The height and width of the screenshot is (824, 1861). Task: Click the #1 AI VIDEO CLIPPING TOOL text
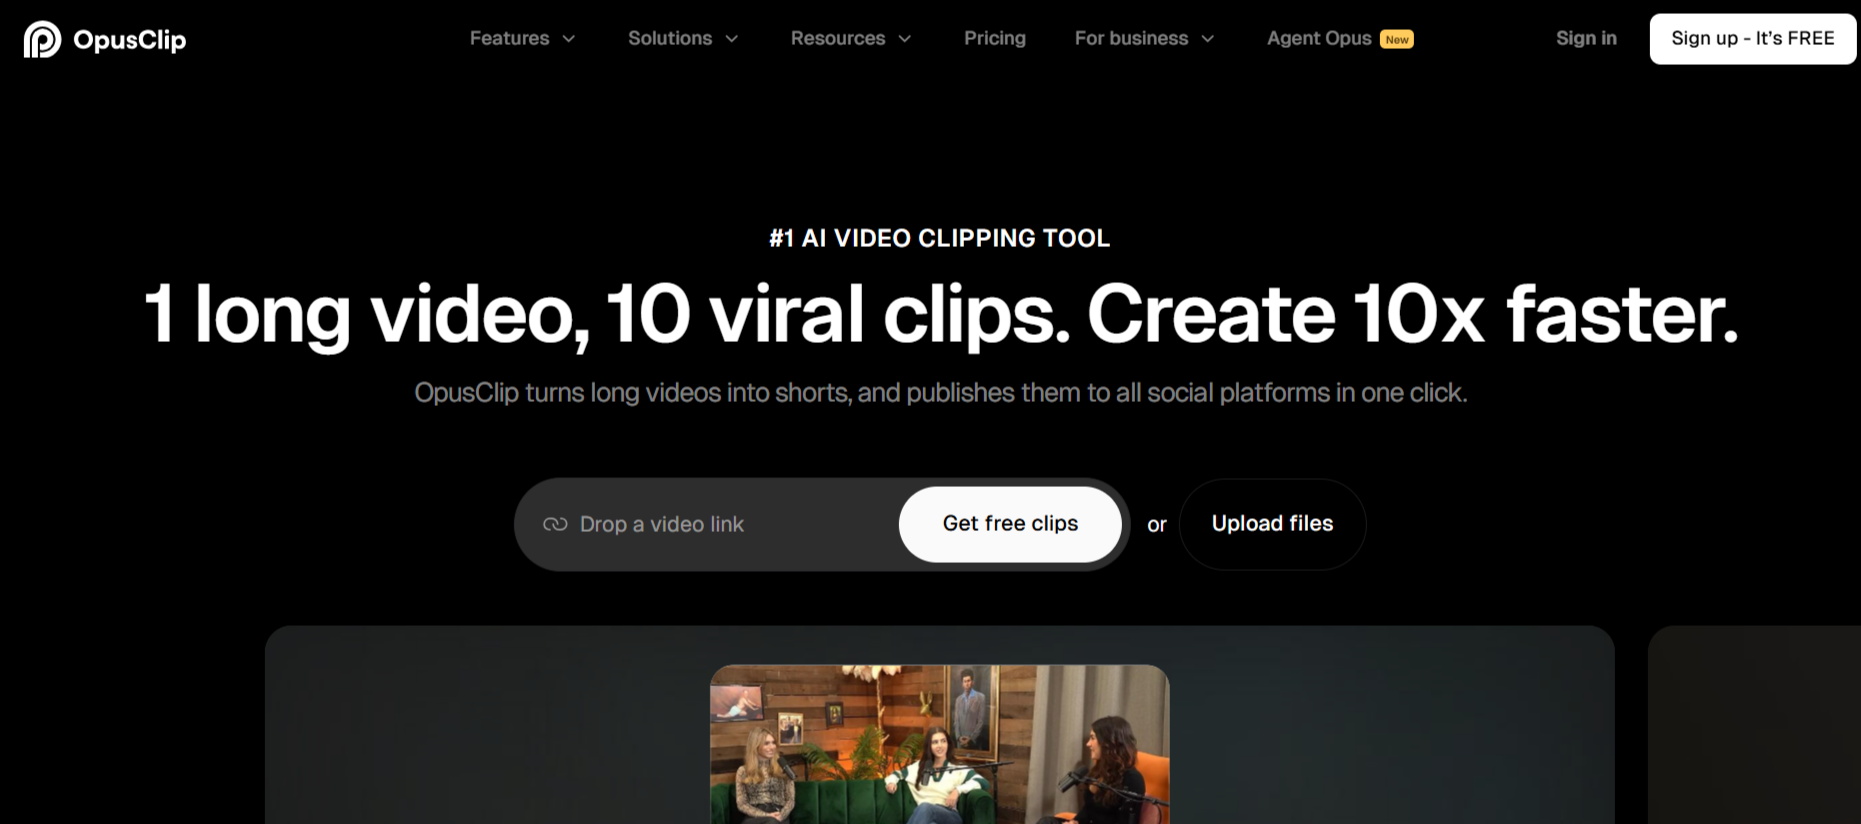tap(939, 238)
